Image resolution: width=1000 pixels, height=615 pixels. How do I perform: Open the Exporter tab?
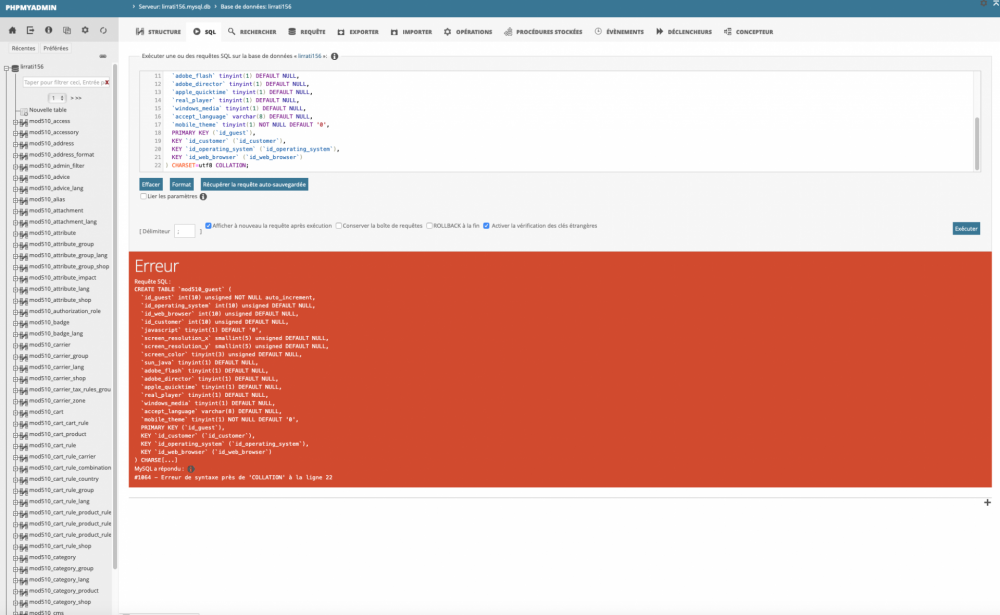coord(358,31)
